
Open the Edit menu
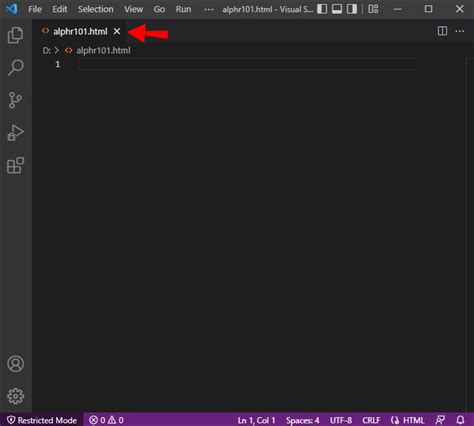coord(60,9)
